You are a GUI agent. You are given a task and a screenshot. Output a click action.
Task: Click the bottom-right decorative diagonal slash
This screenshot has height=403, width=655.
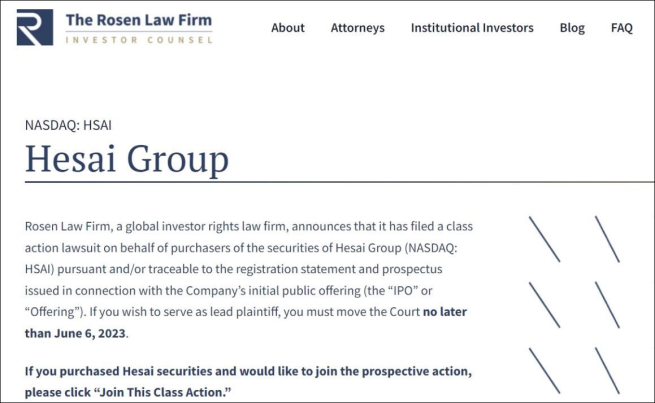(x=607, y=371)
